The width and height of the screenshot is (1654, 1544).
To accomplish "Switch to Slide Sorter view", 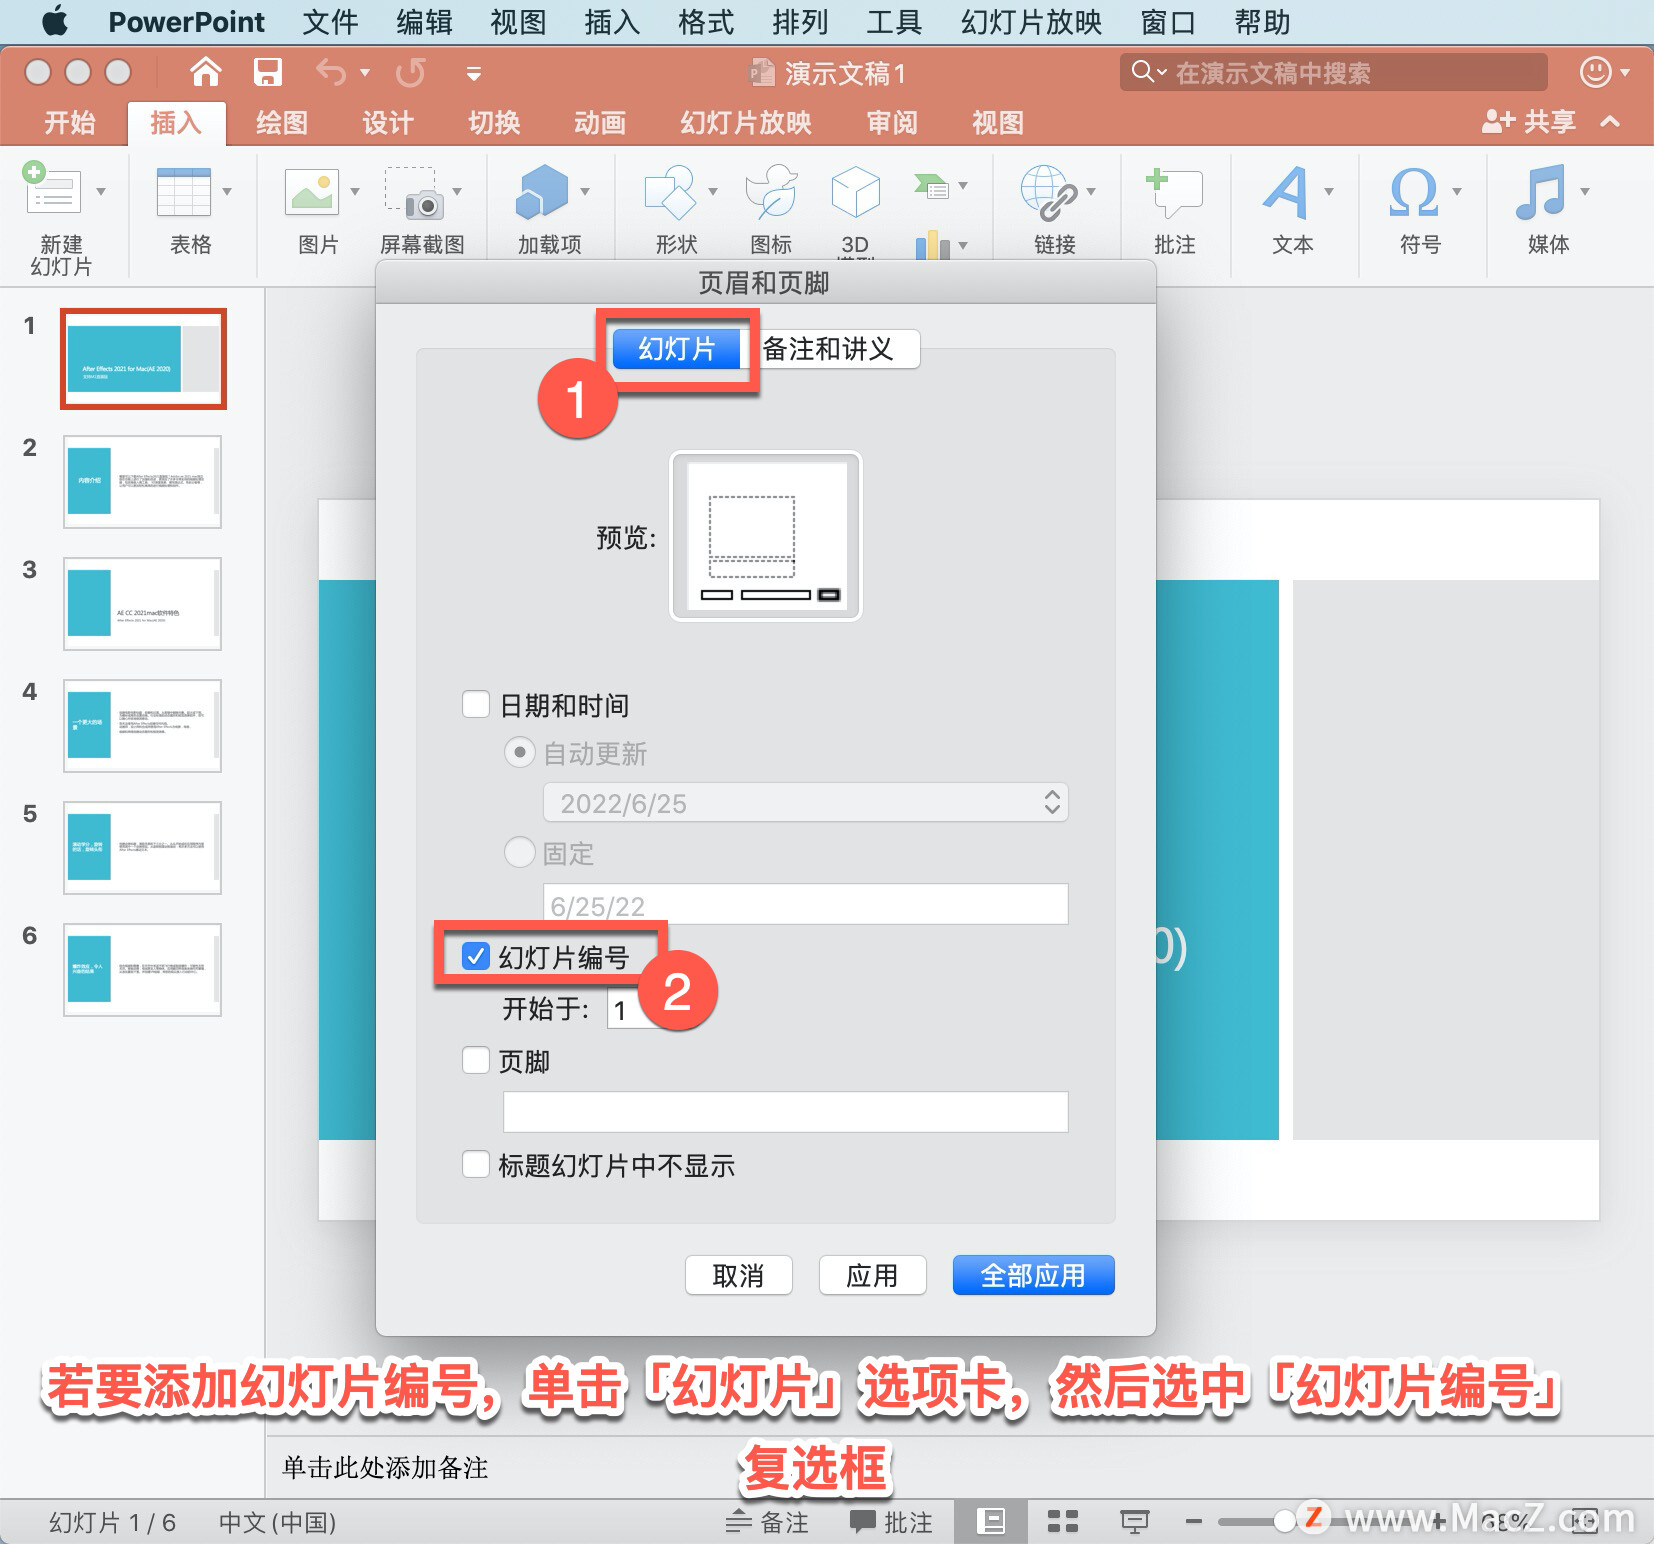I will tap(1062, 1522).
